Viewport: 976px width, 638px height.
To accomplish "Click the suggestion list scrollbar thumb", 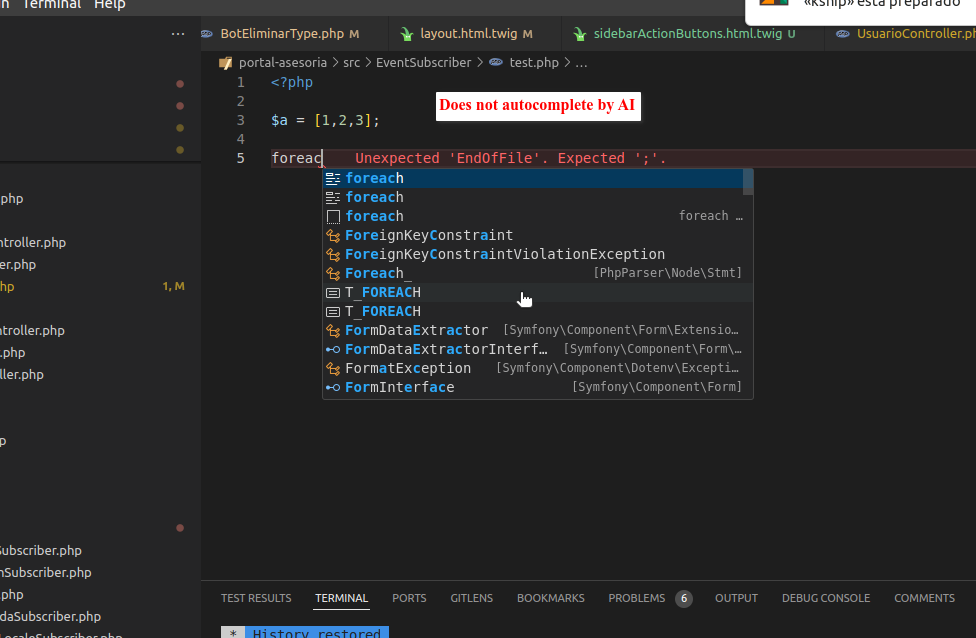I will [x=748, y=182].
